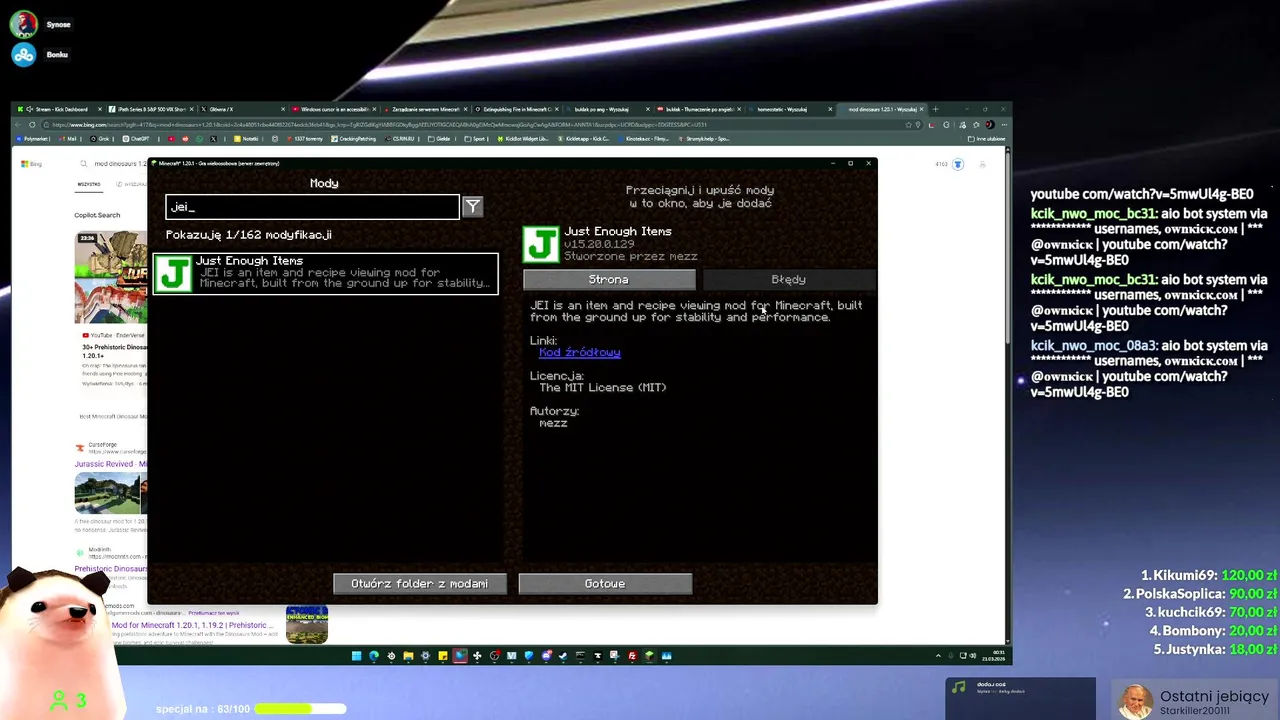Click donor entry "1.Kikumi69: 120,00 zł"
This screenshot has width=1280, height=720.
[1210, 576]
